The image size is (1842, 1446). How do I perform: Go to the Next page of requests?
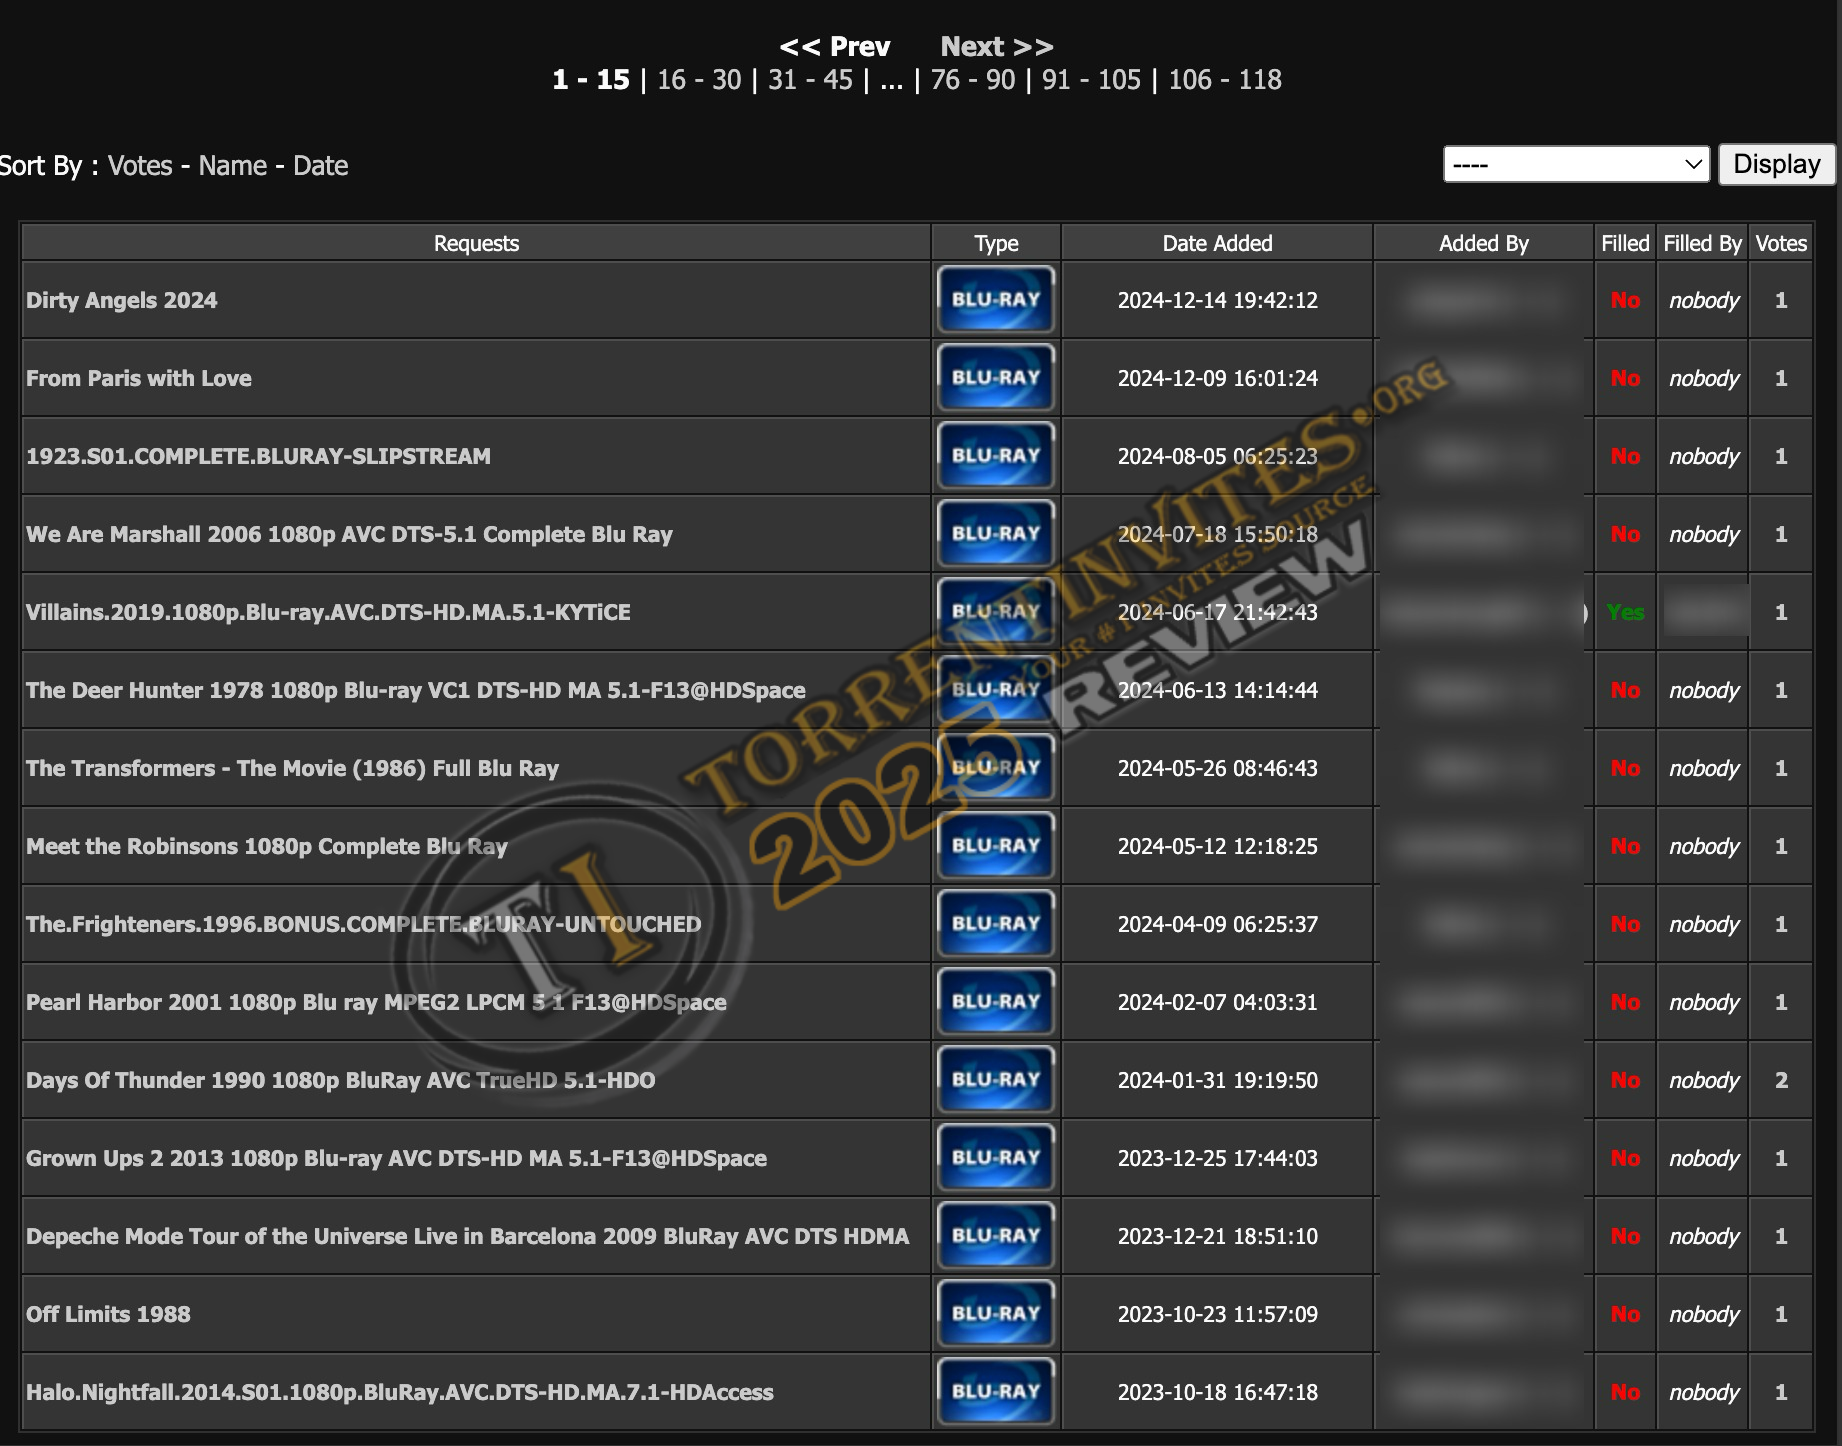996,47
